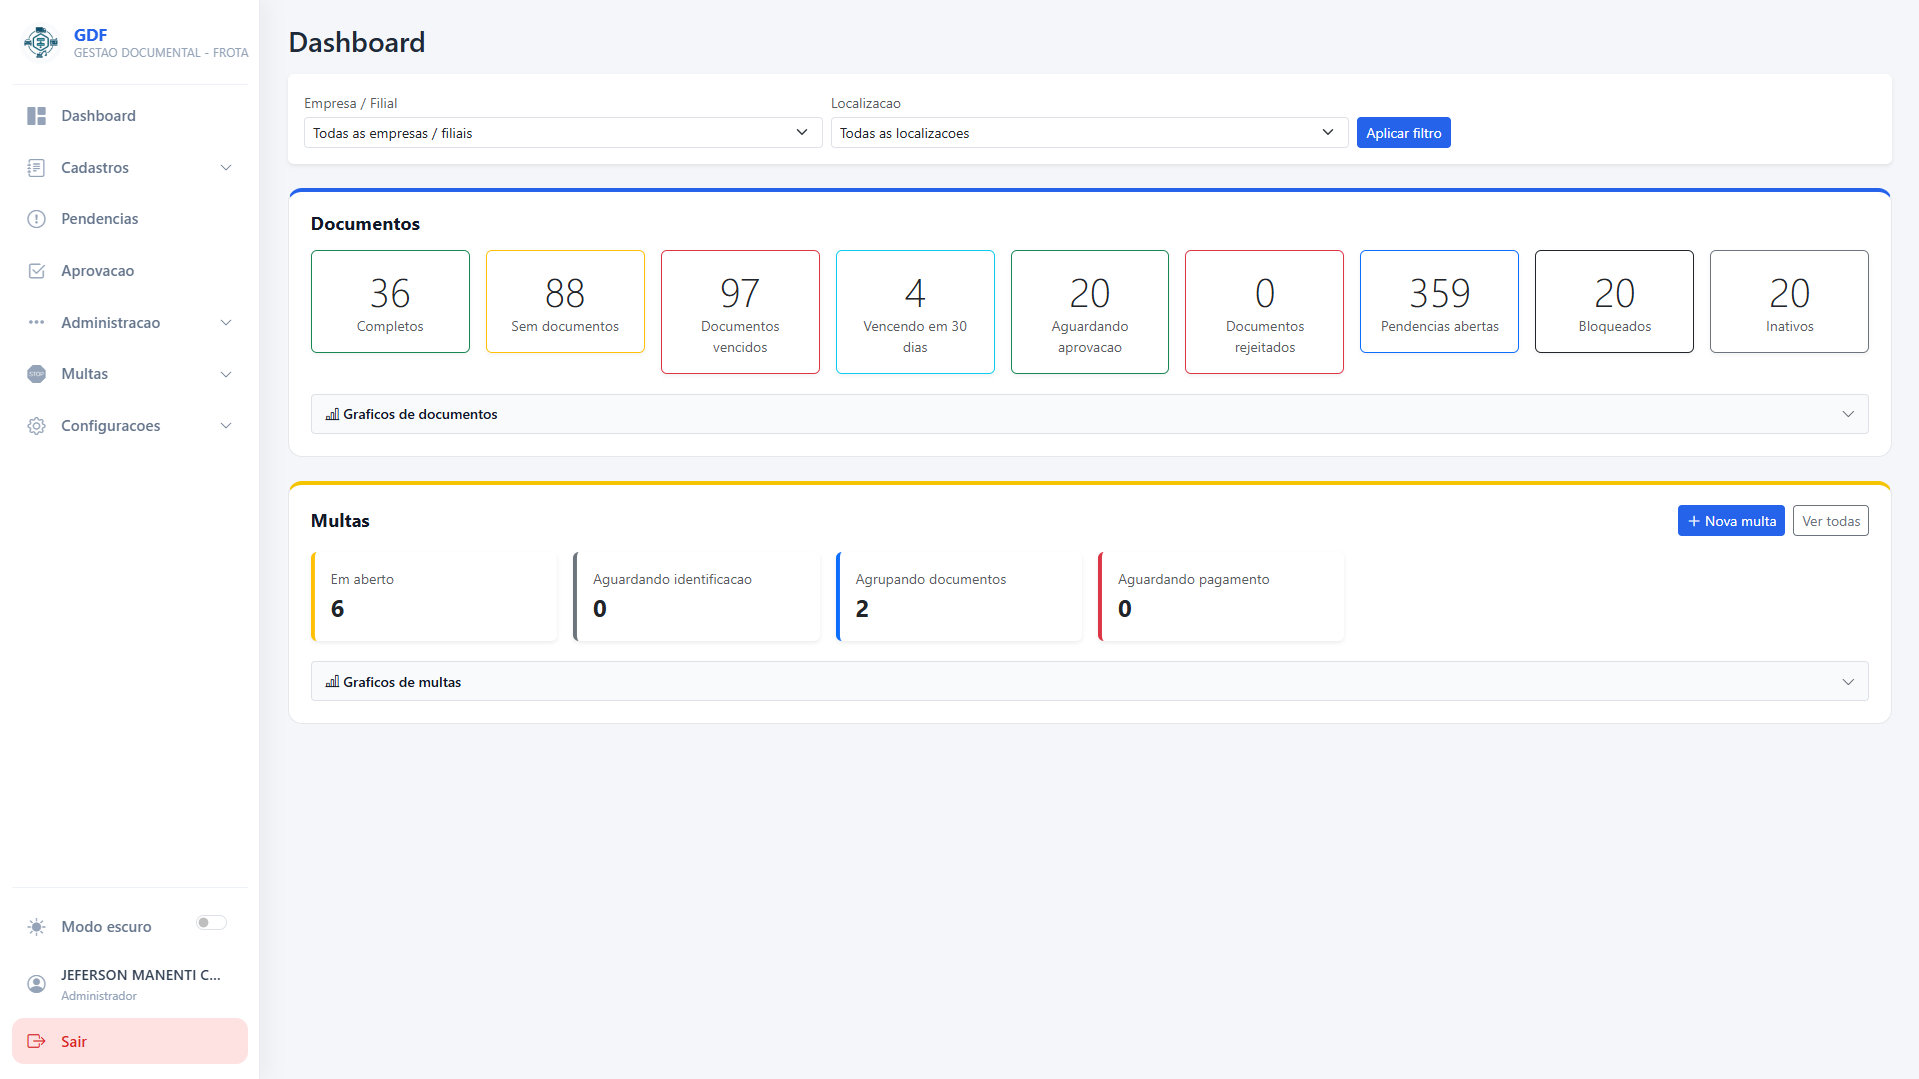This screenshot has width=1919, height=1079.
Task: Click the Configuracoes gear icon
Action: 37,426
